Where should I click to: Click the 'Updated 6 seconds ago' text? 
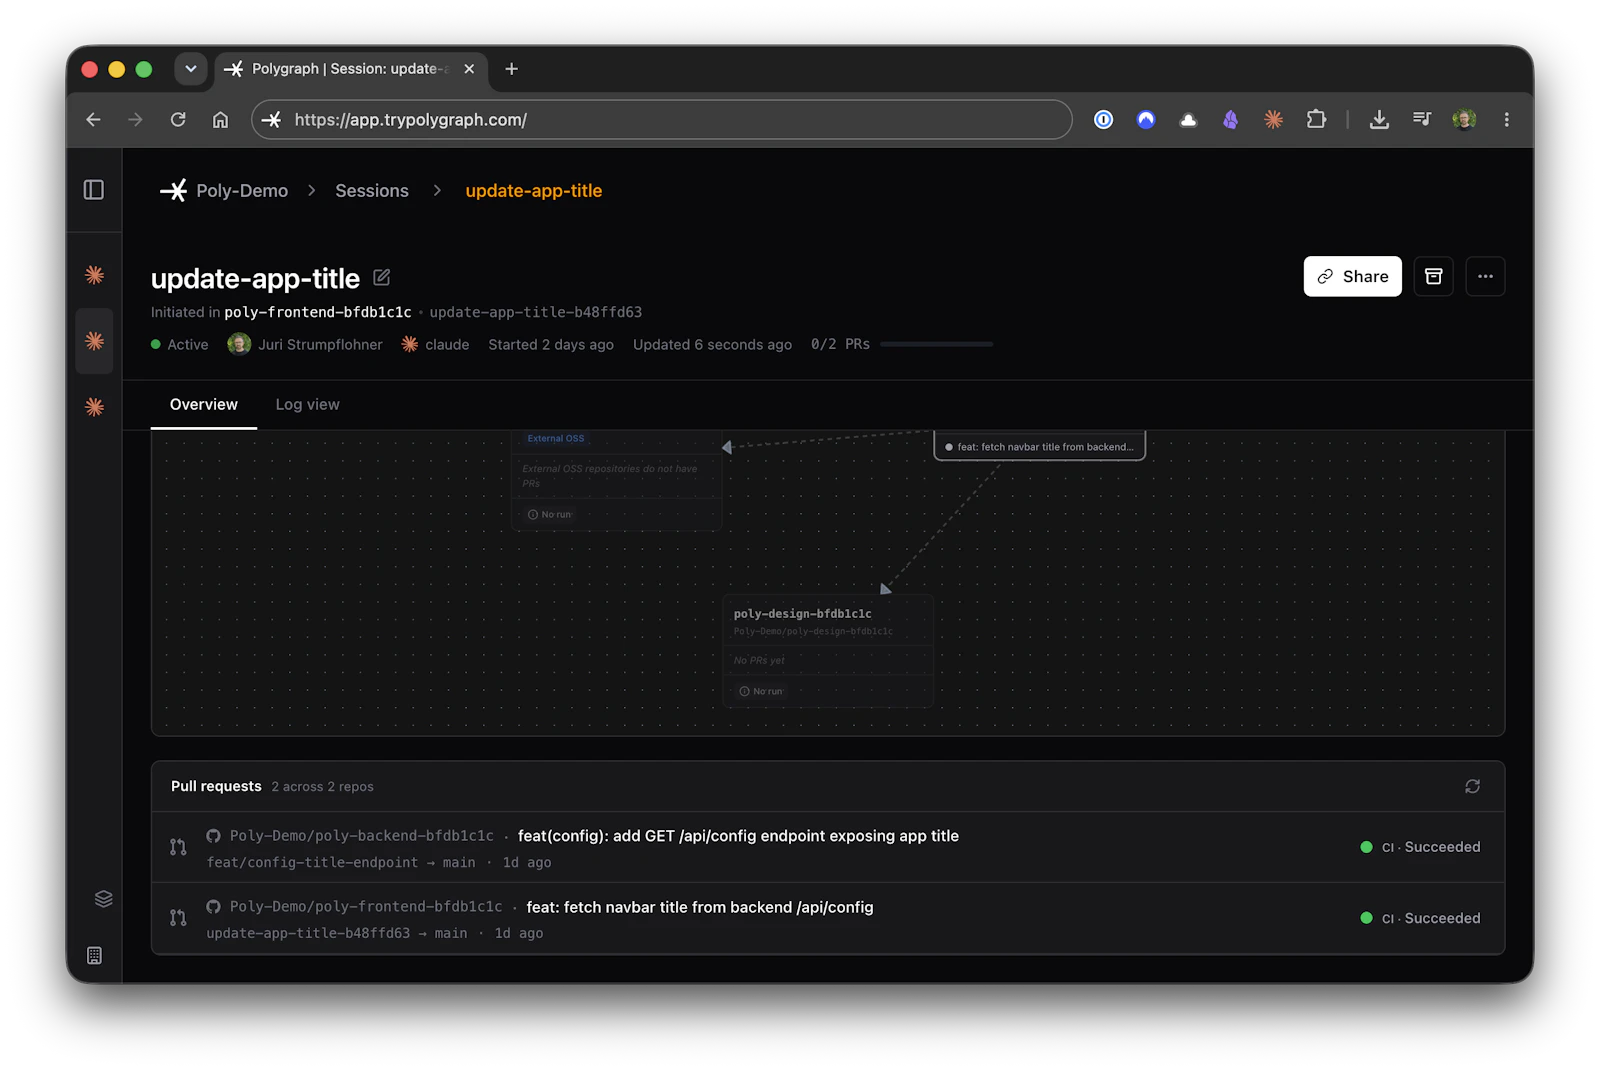tap(712, 344)
